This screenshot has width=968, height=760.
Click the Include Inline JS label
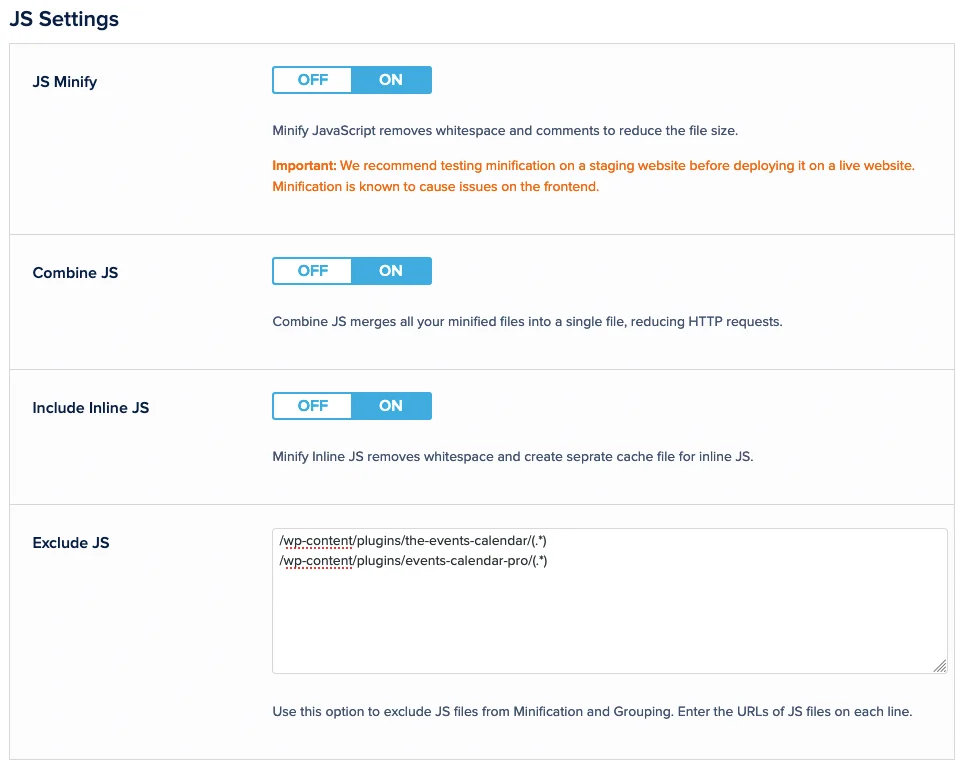[x=91, y=408]
